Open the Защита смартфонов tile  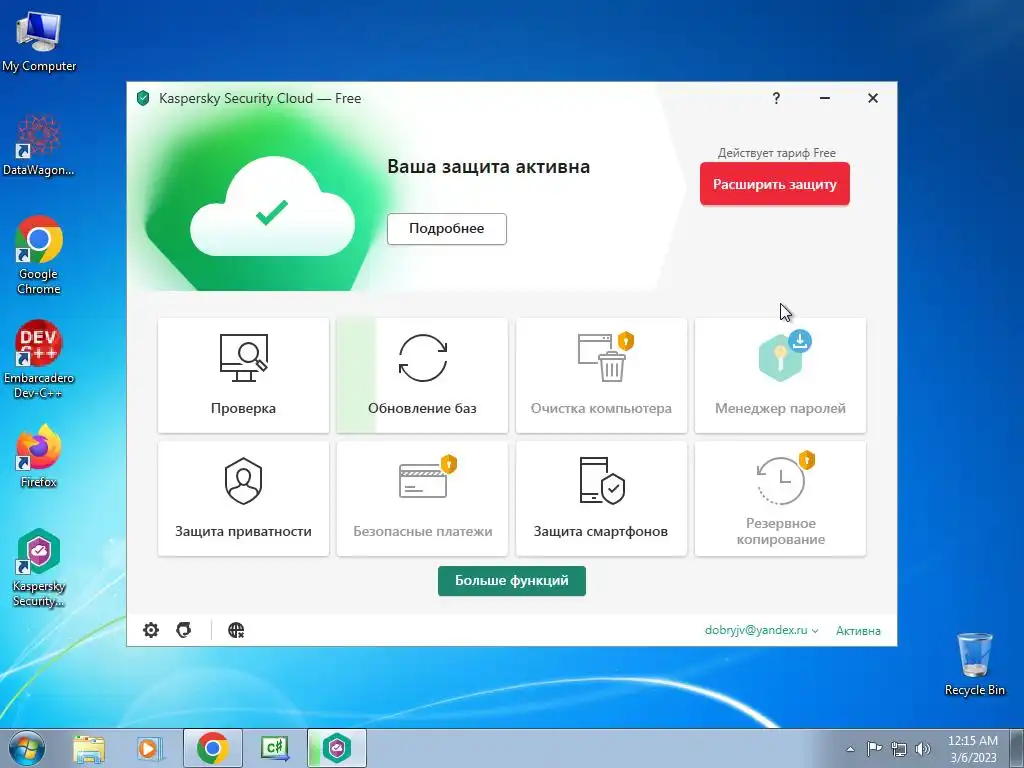point(601,499)
